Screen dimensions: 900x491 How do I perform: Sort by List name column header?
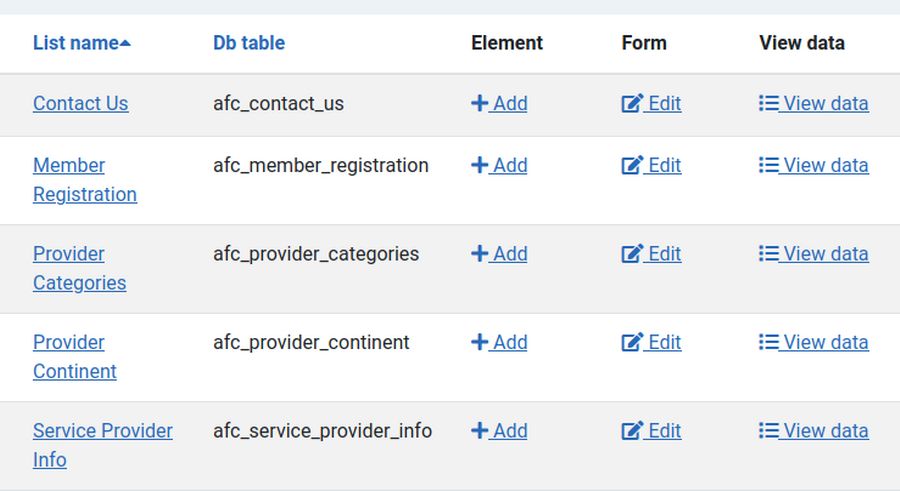click(x=75, y=43)
